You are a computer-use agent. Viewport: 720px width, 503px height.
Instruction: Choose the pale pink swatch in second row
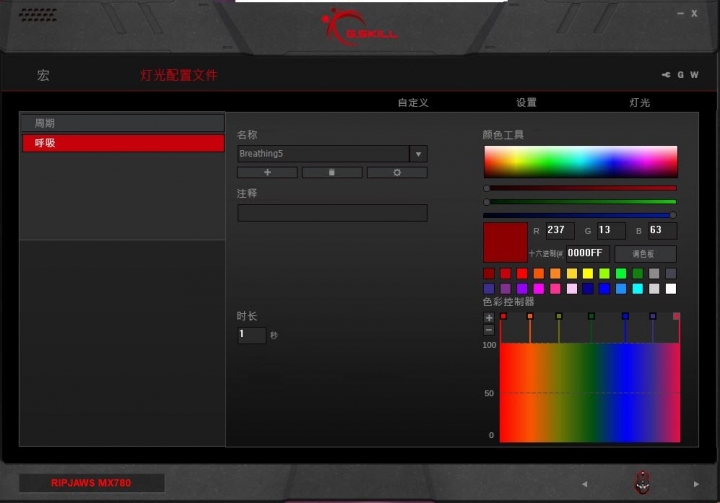pos(572,288)
